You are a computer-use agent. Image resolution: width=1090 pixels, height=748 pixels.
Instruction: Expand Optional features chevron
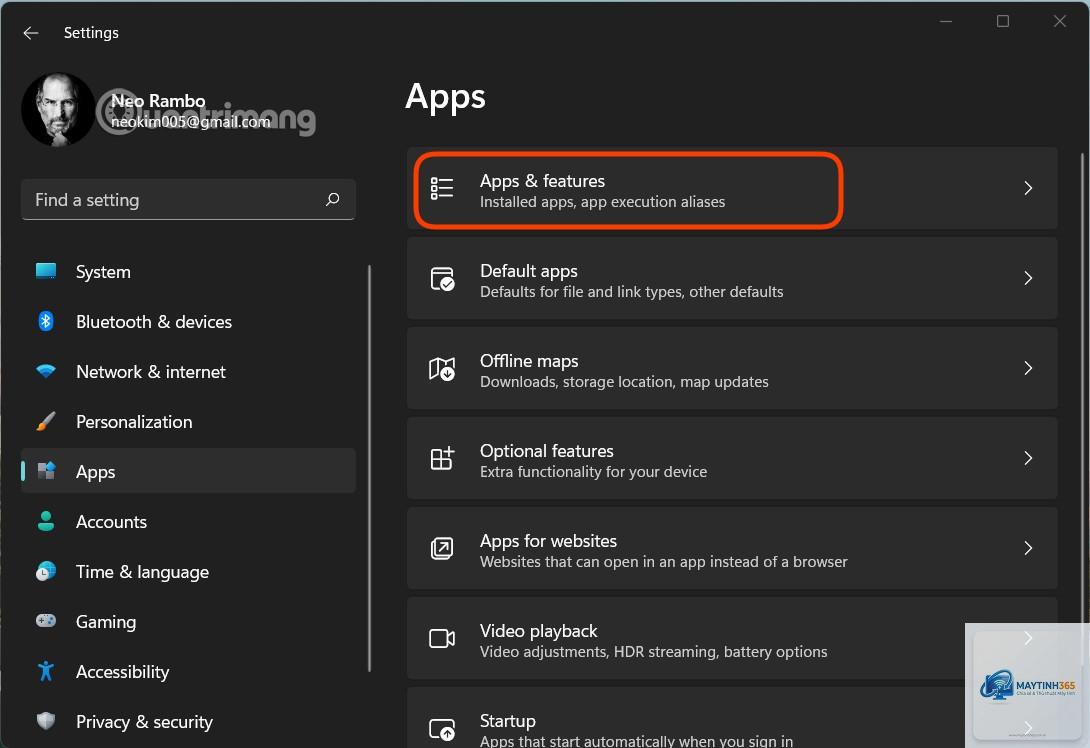tap(1028, 458)
